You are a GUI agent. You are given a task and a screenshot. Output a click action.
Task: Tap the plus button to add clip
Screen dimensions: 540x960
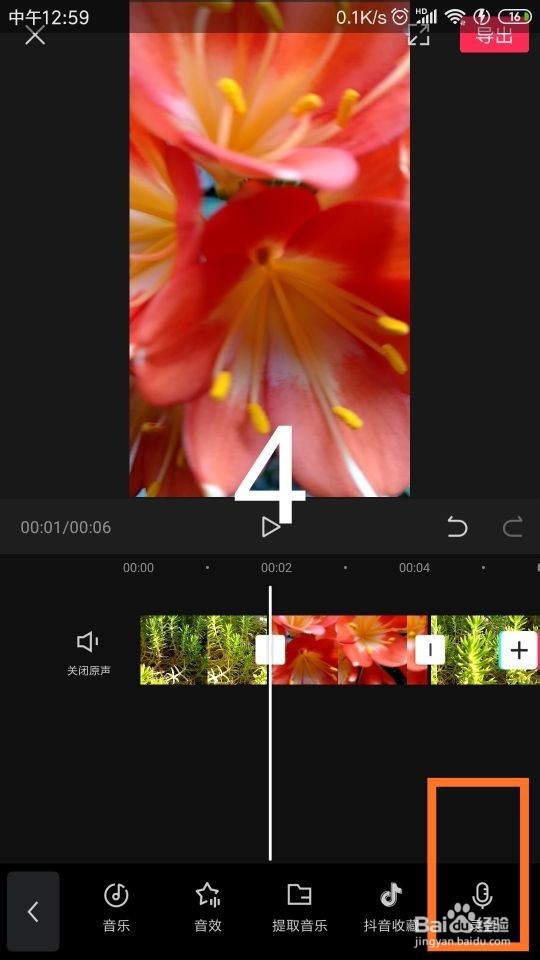[x=519, y=650]
